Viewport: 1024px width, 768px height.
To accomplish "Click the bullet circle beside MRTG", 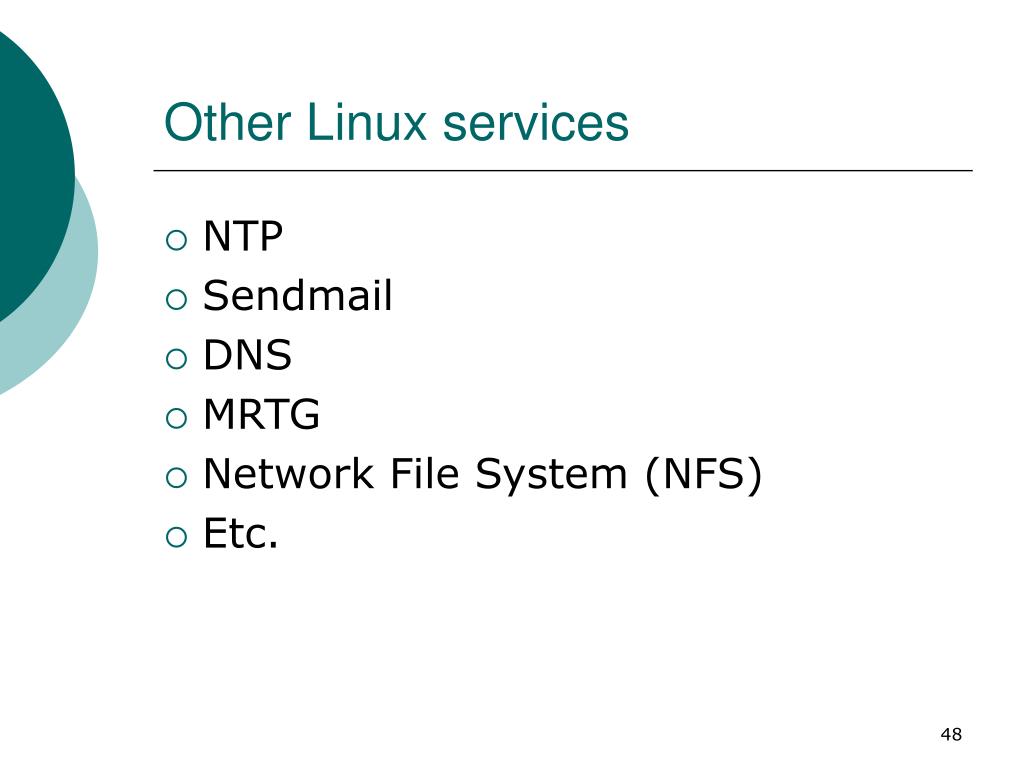I will (x=176, y=419).
